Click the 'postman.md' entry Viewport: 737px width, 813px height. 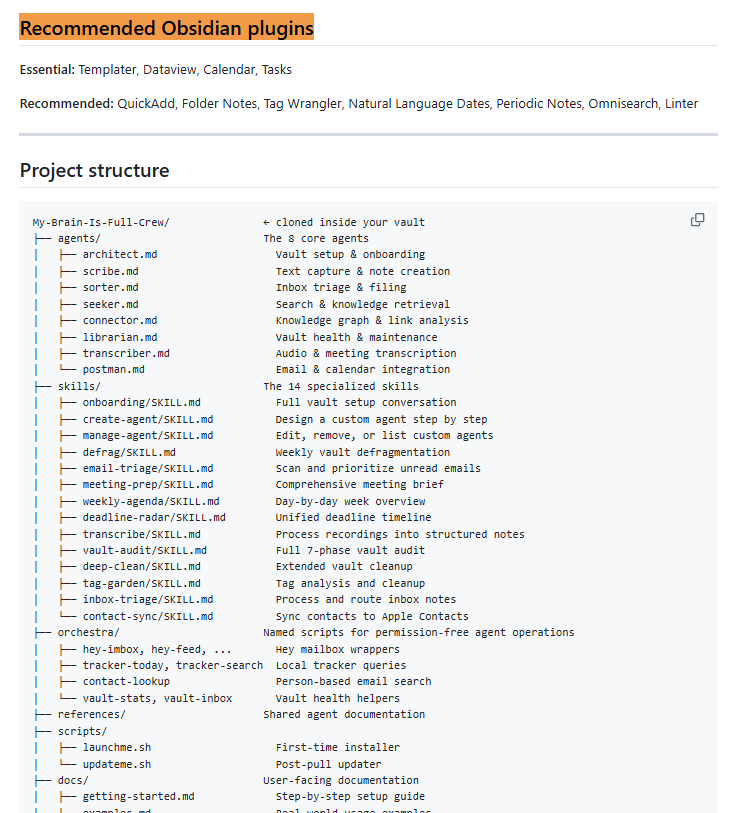pyautogui.click(x=114, y=369)
